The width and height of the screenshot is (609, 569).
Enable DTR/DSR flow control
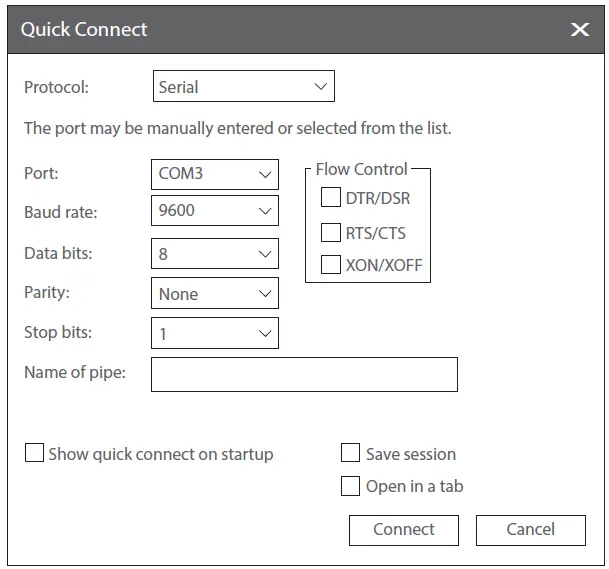pyautogui.click(x=331, y=198)
